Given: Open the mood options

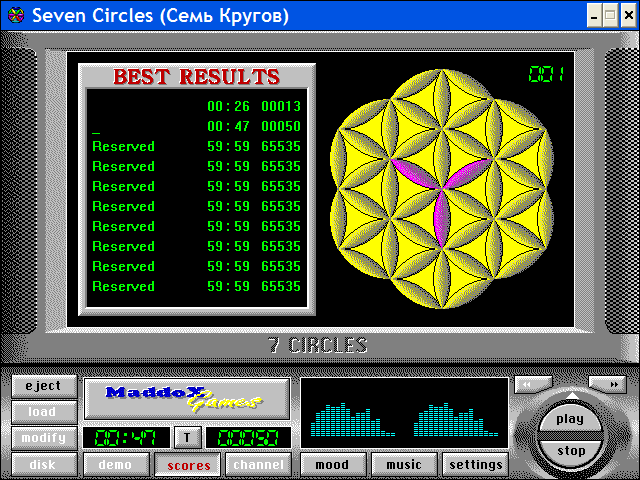Looking at the screenshot, I should (x=332, y=465).
